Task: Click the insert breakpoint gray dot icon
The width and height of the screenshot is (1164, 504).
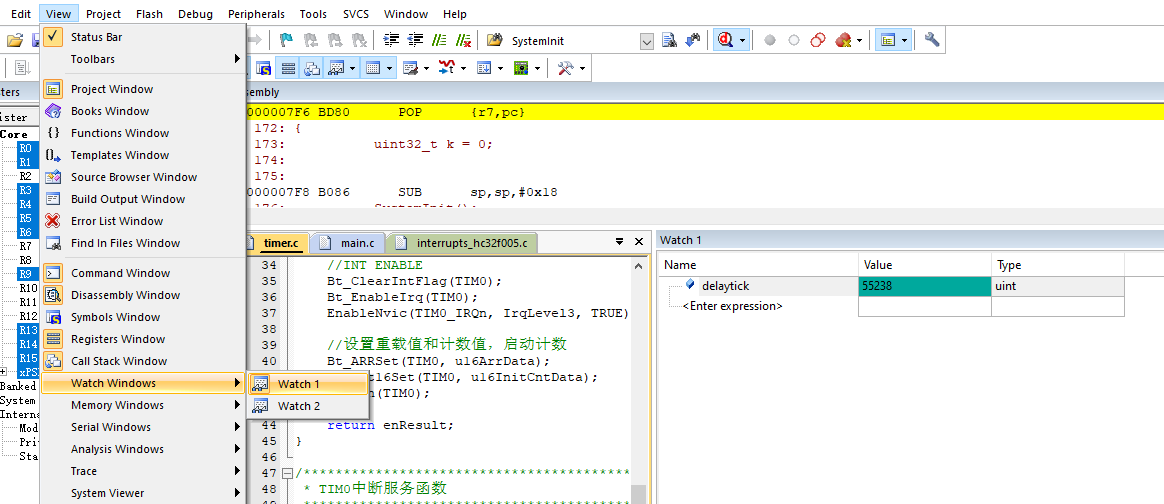Action: point(770,40)
